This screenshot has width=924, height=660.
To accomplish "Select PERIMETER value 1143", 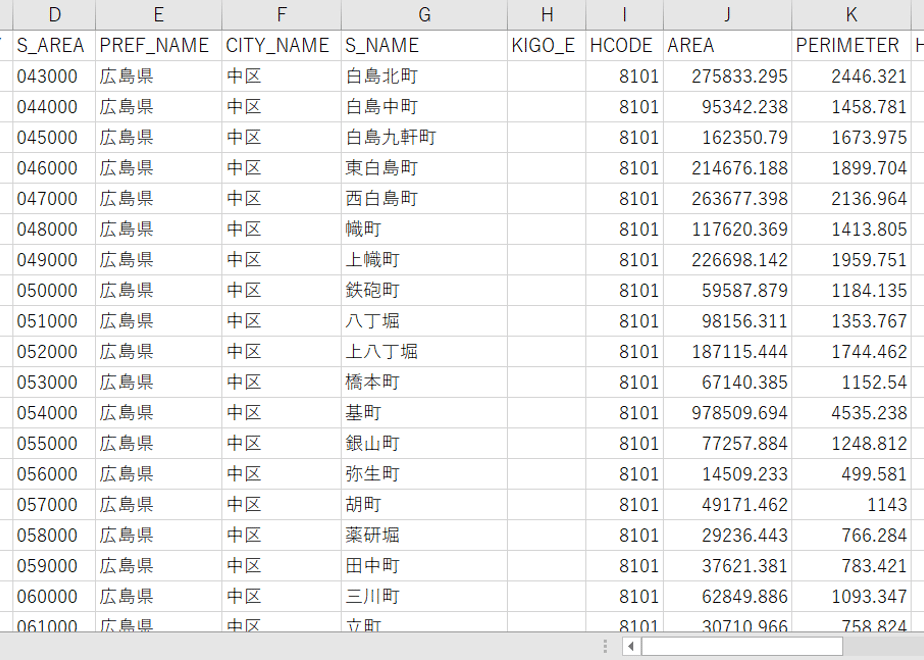I will [x=852, y=505].
